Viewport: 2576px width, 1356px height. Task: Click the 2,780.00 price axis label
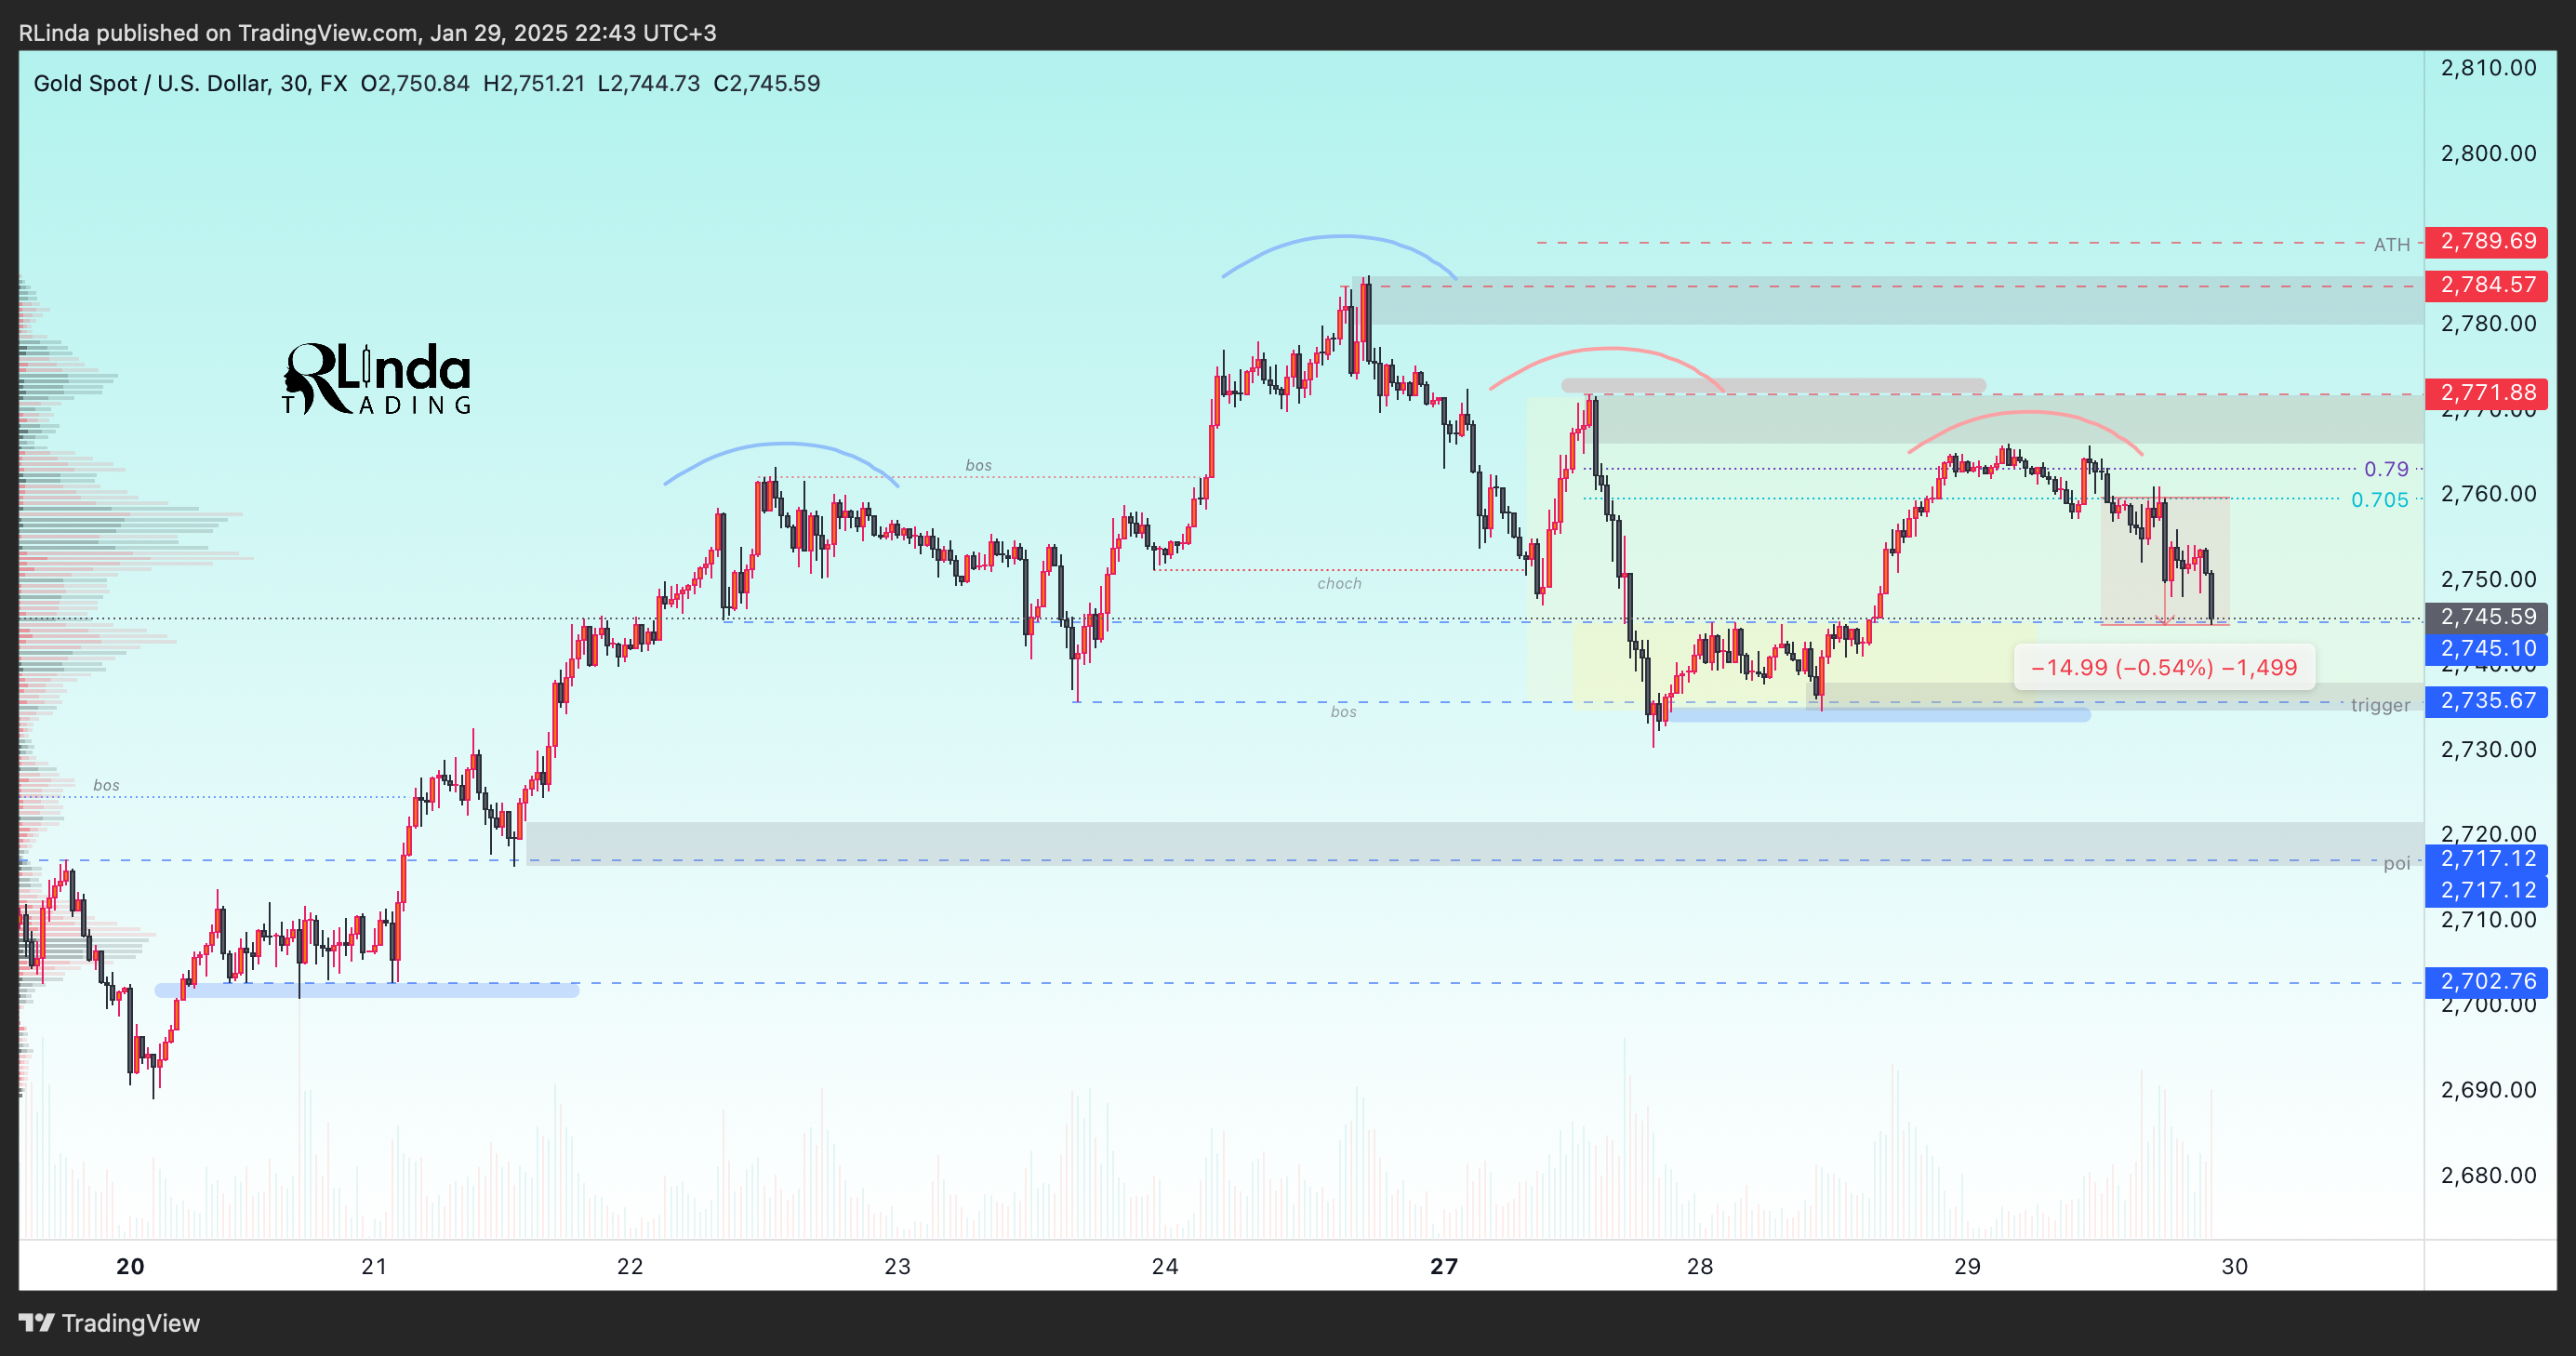point(2488,324)
